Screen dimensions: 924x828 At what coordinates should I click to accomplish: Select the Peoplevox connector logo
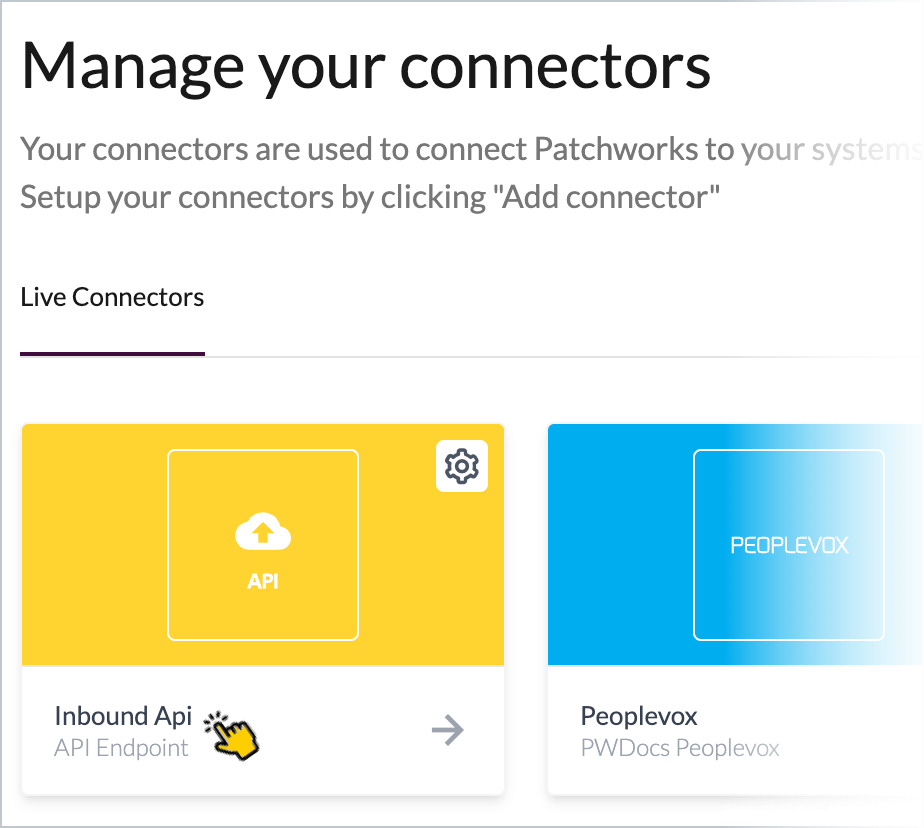click(x=788, y=545)
